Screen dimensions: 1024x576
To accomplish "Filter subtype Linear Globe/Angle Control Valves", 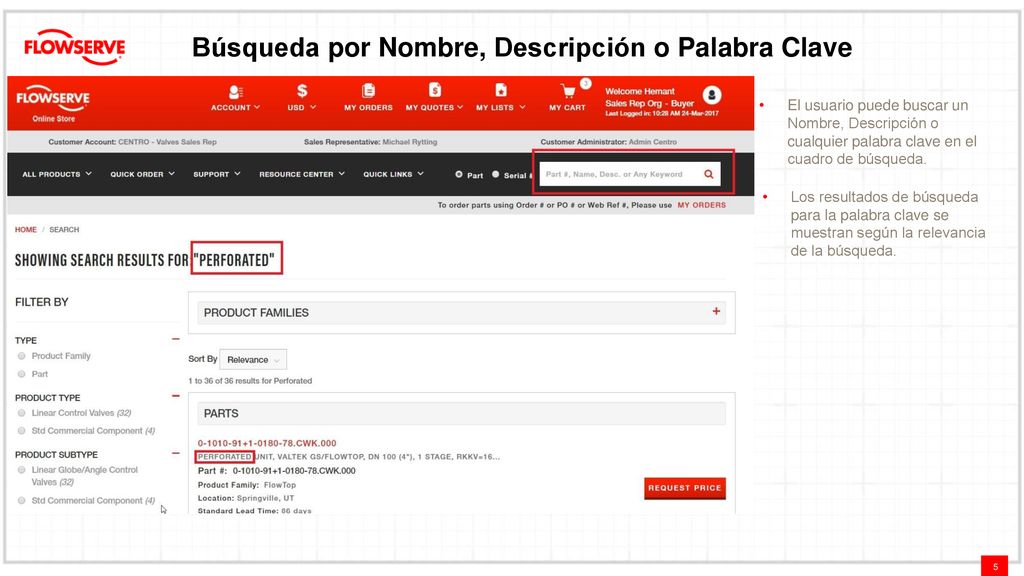I will point(22,470).
